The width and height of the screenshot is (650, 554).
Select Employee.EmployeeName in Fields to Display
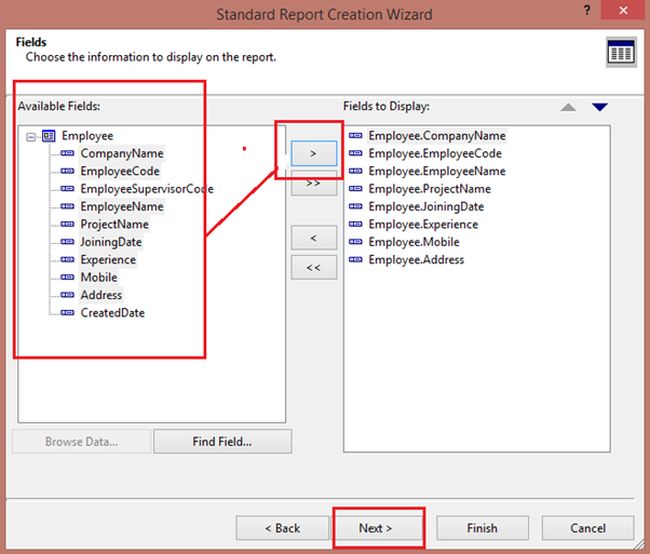[x=437, y=171]
